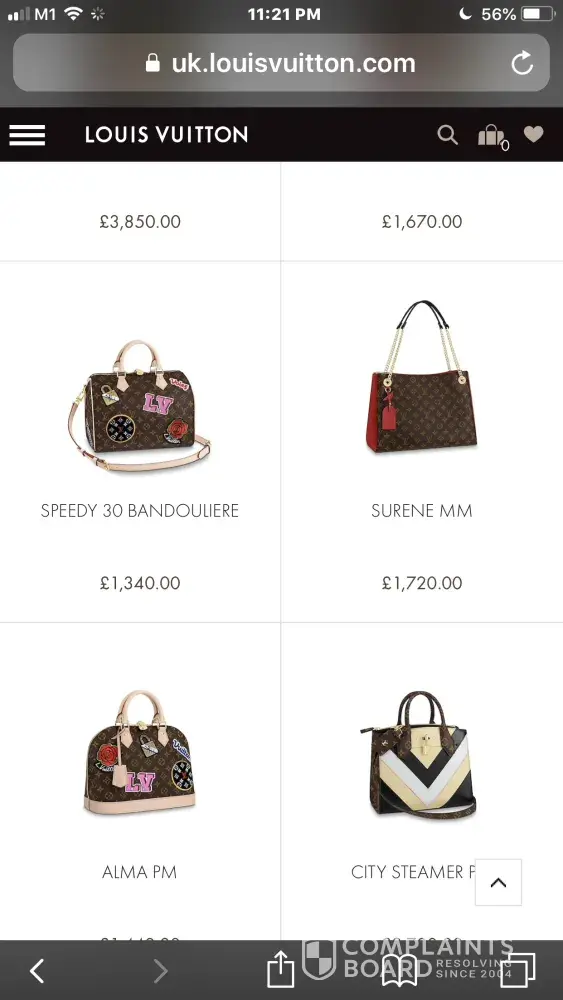Screen dimensions: 563x1000
Task: Click the Louis Vuitton logo
Action: point(166,135)
